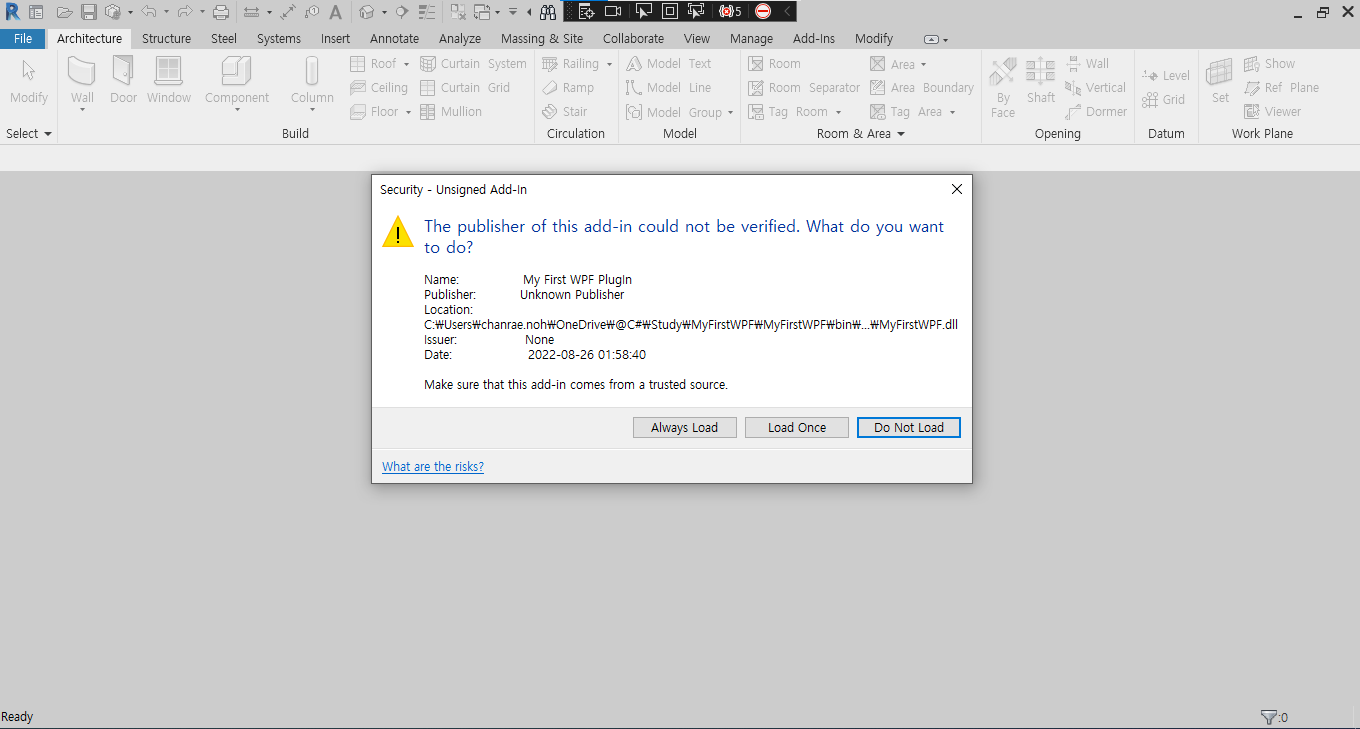Viewport: 1360px width, 729px height.
Task: Click the Set work plane tool
Action: (1220, 80)
